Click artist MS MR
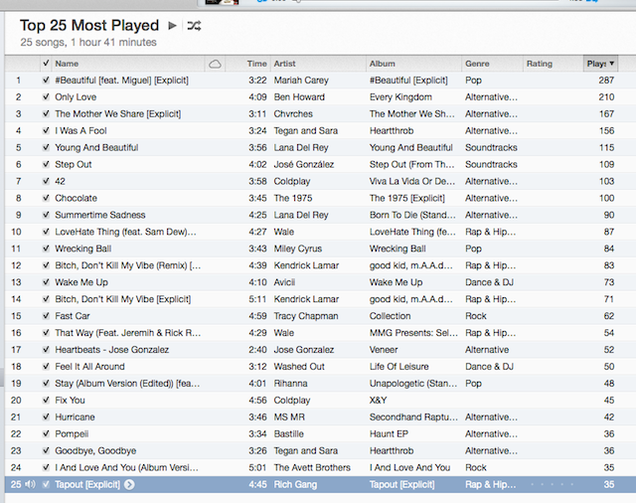 click(289, 417)
